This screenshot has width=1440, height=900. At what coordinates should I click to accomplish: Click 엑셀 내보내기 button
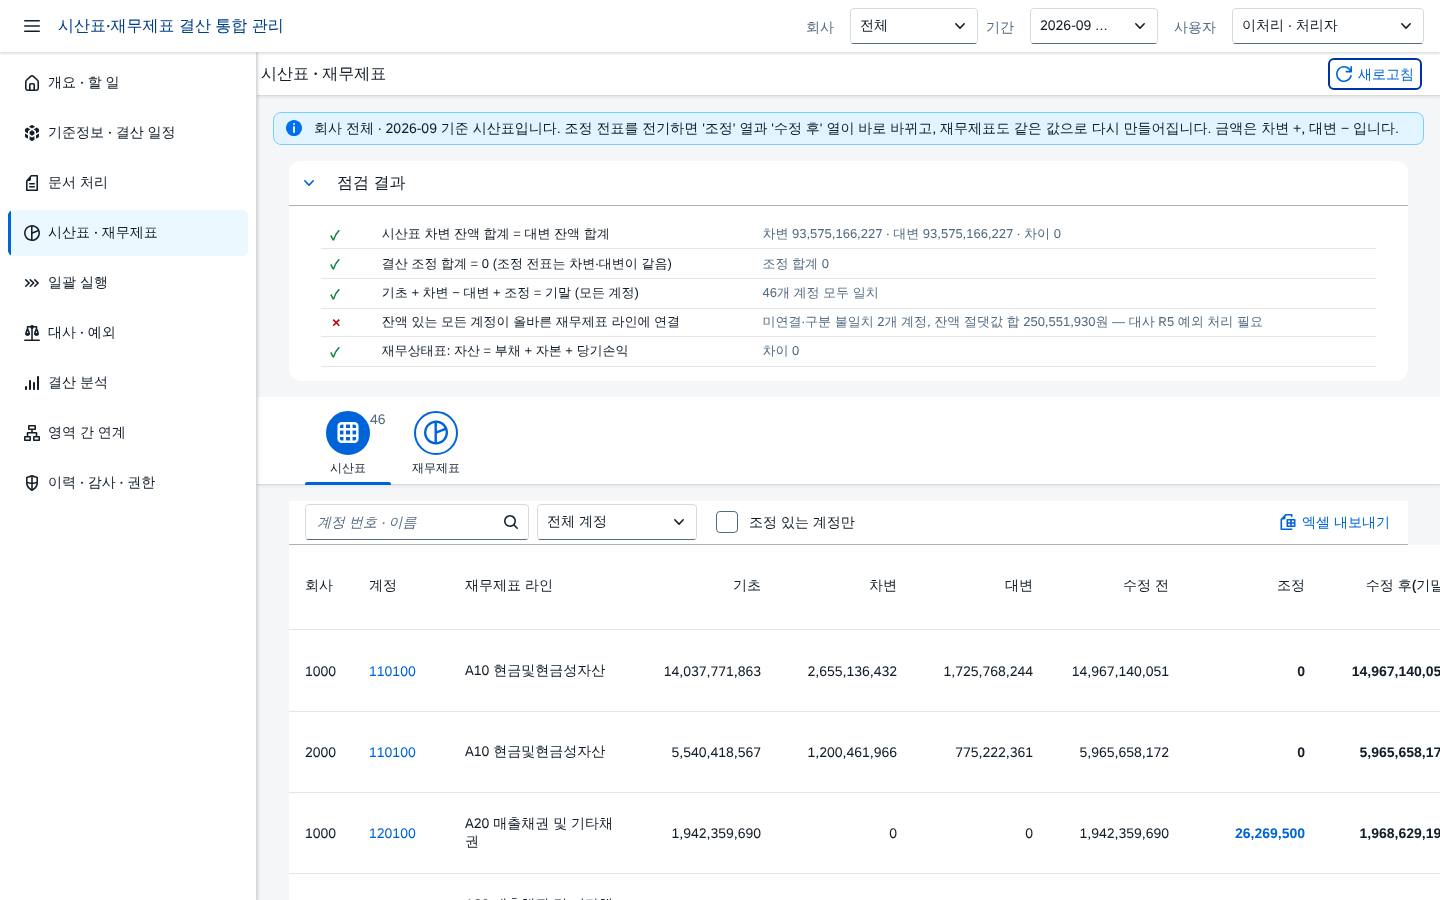point(1334,522)
